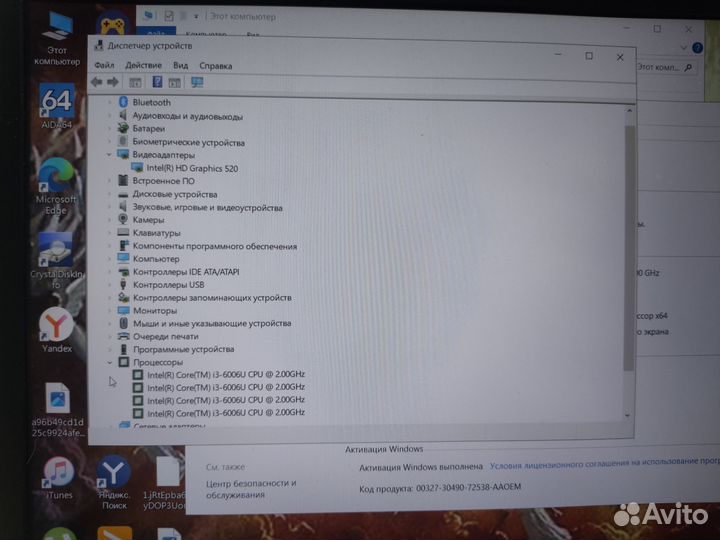Screen dimensions: 720x540
Task: Select Программные устройства category
Action: (183, 349)
